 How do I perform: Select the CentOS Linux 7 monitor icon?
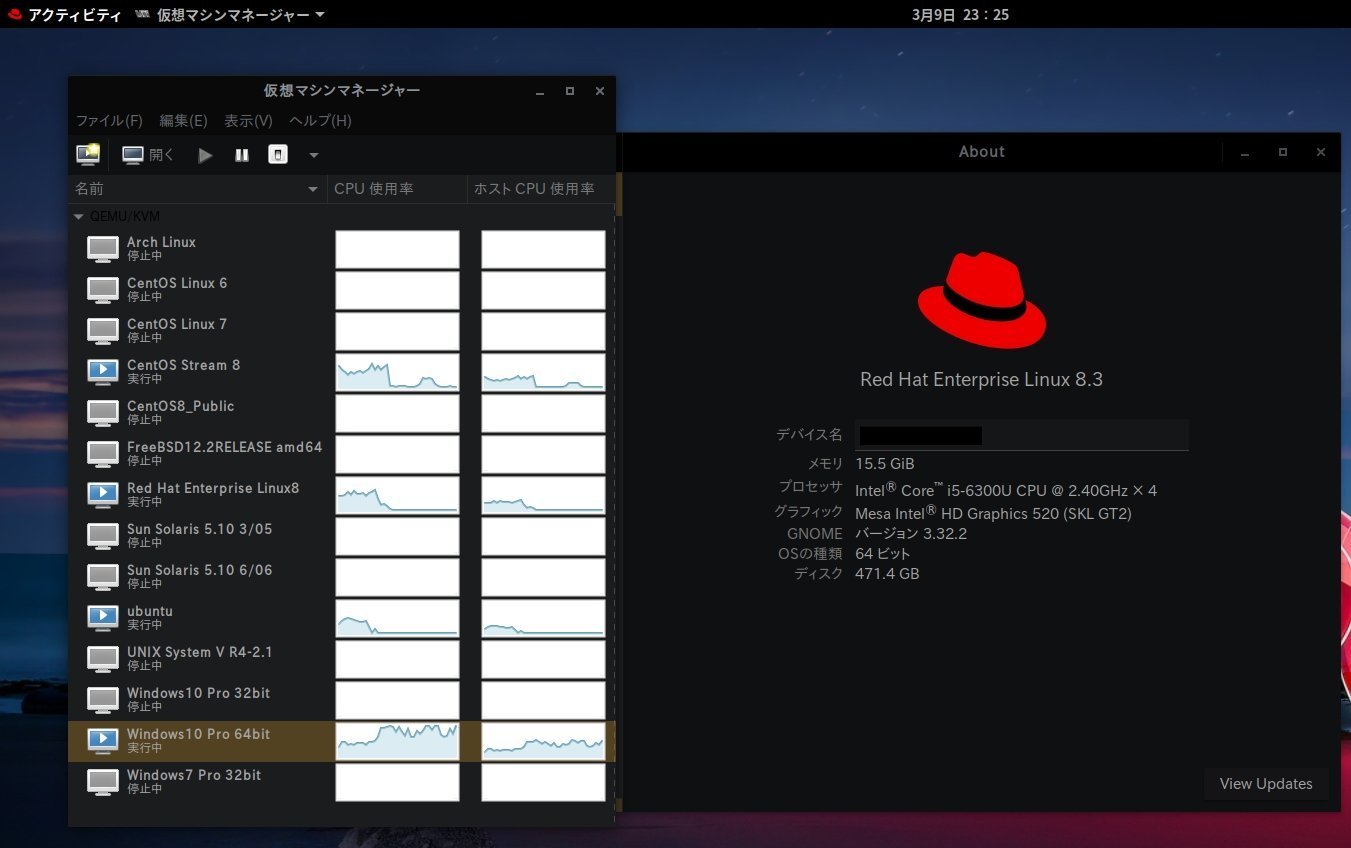click(x=103, y=330)
